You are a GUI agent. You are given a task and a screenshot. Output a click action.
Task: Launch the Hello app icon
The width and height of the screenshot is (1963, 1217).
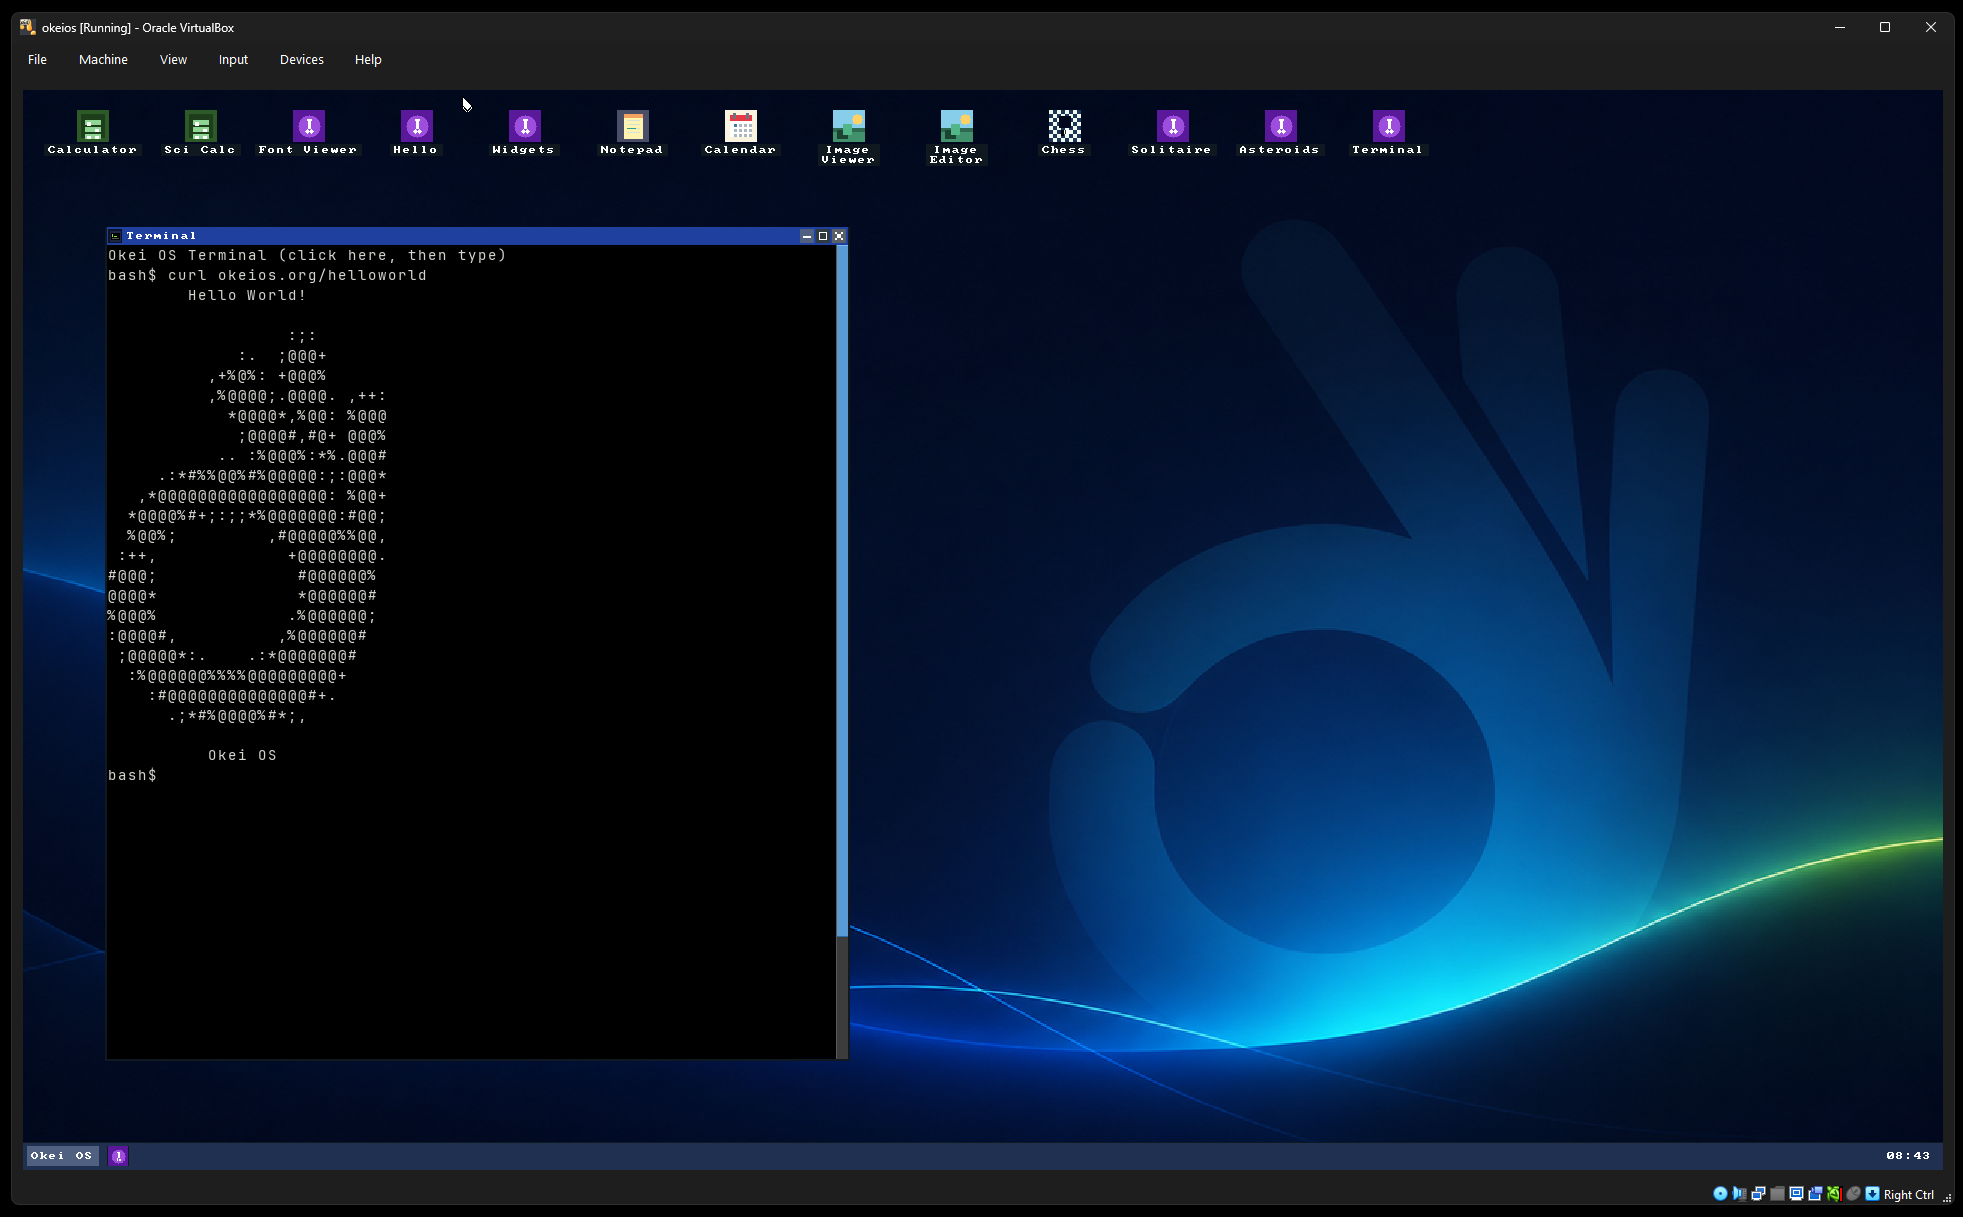[416, 132]
